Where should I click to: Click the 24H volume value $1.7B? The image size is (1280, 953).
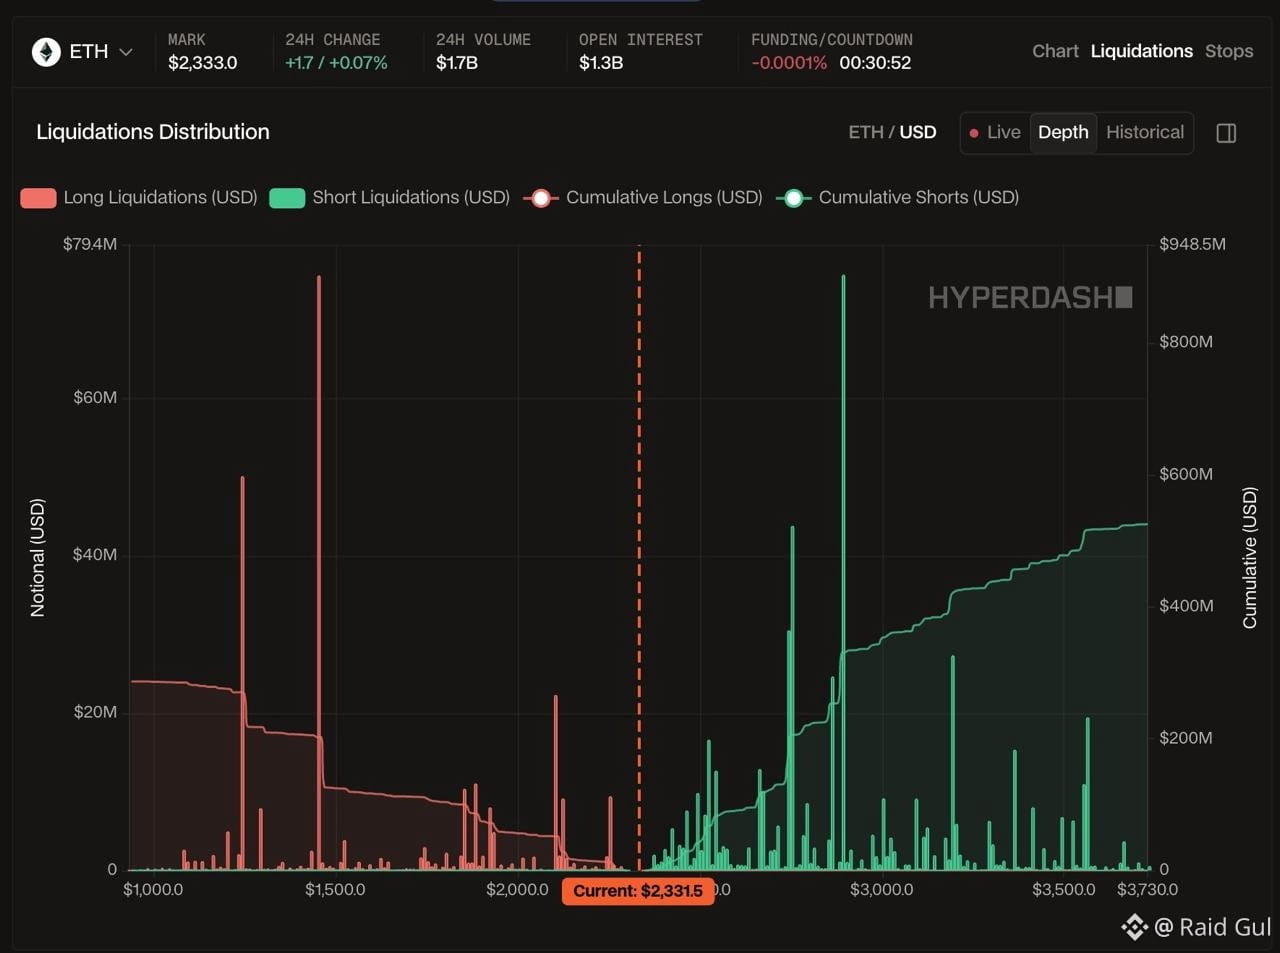click(457, 63)
